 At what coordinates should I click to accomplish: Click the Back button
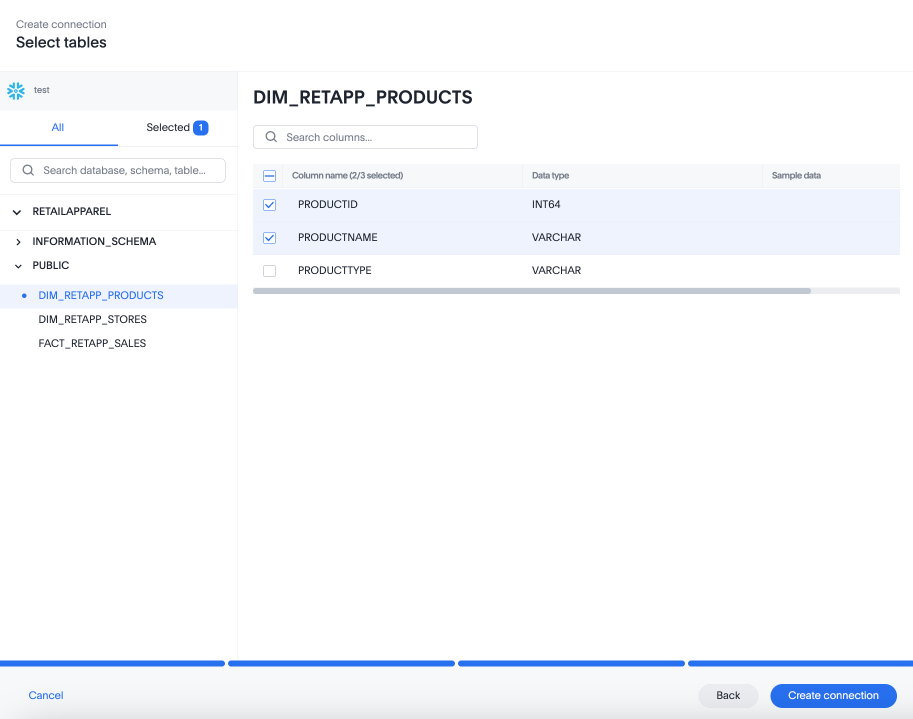(x=728, y=696)
